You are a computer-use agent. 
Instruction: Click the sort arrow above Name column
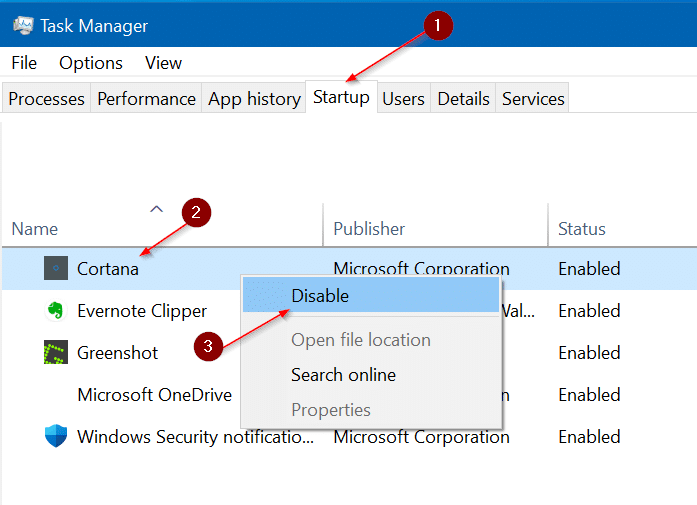point(156,209)
